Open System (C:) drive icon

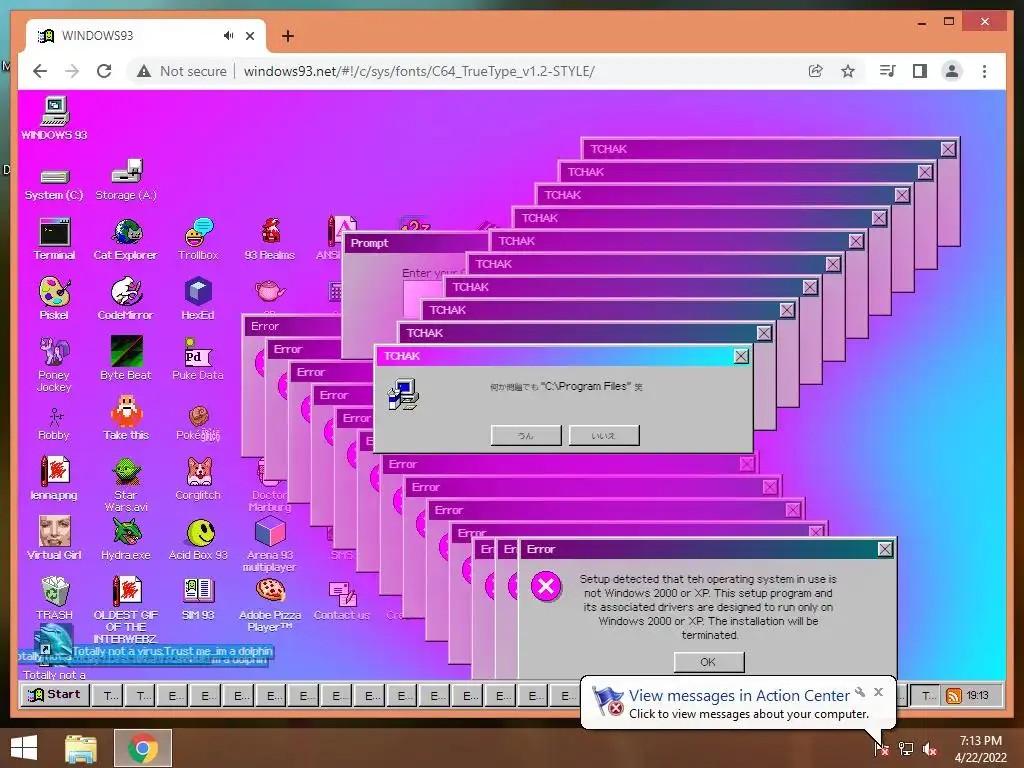(x=54, y=184)
